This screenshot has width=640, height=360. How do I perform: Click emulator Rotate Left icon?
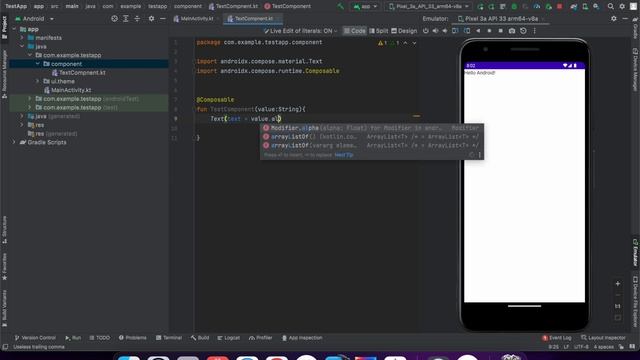pyautogui.click(x=455, y=31)
